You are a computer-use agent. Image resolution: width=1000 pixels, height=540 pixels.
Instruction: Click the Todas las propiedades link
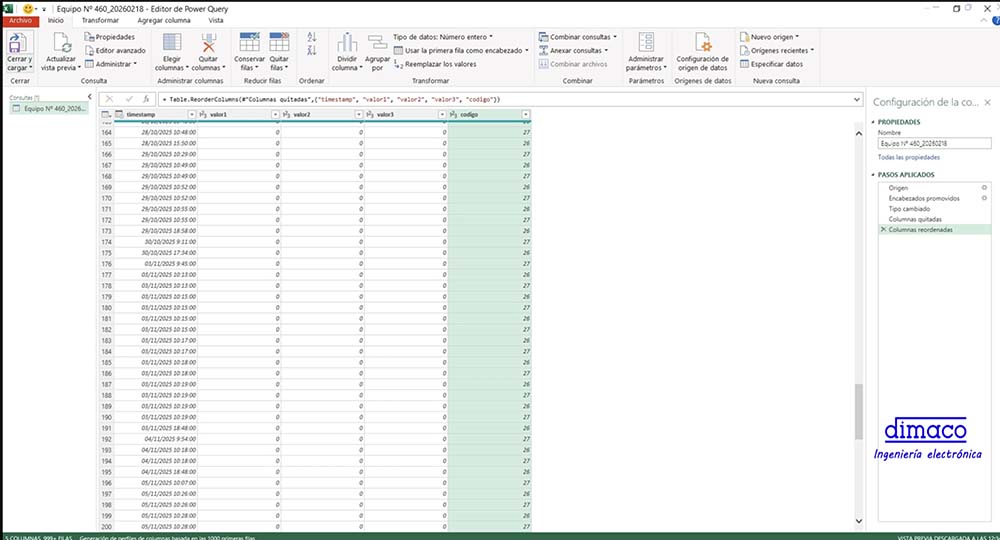[908, 157]
